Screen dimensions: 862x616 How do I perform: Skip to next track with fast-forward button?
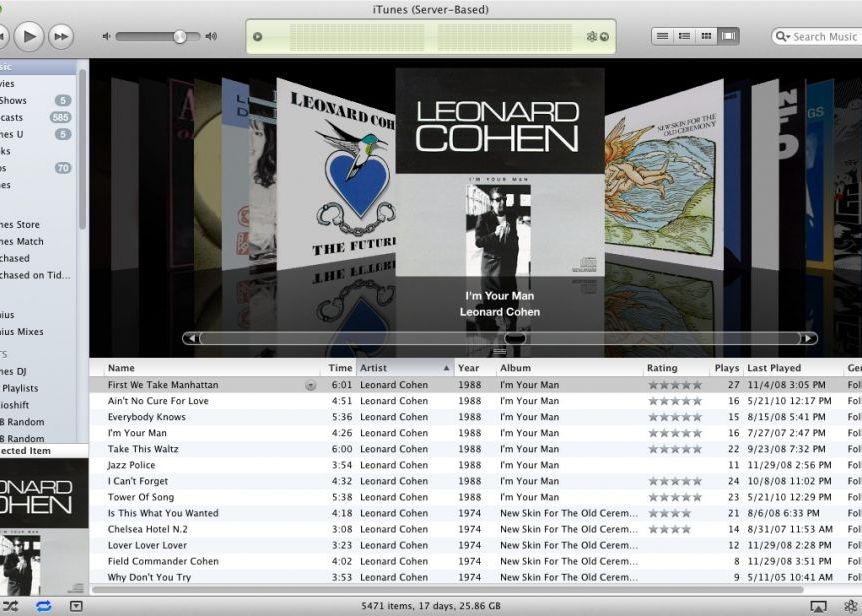pyautogui.click(x=61, y=37)
